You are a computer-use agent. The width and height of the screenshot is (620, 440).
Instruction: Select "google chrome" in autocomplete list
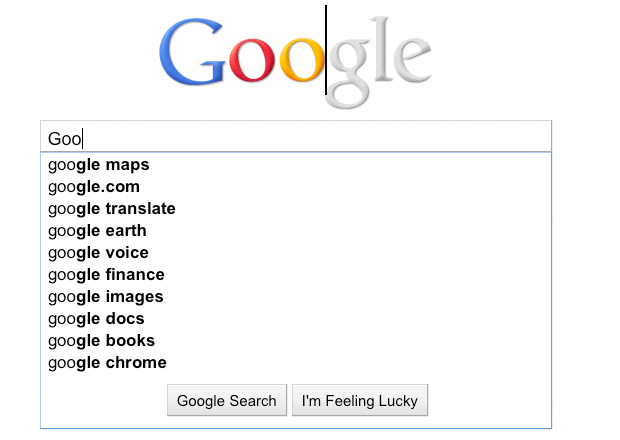coord(107,363)
